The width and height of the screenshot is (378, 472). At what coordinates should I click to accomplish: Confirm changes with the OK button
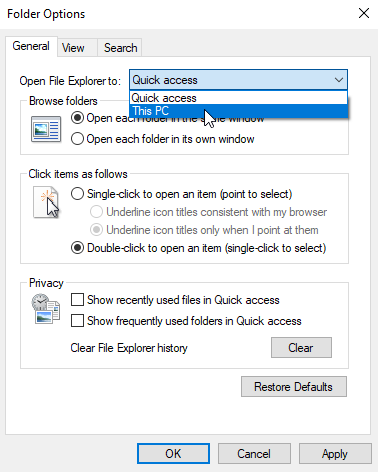click(173, 454)
